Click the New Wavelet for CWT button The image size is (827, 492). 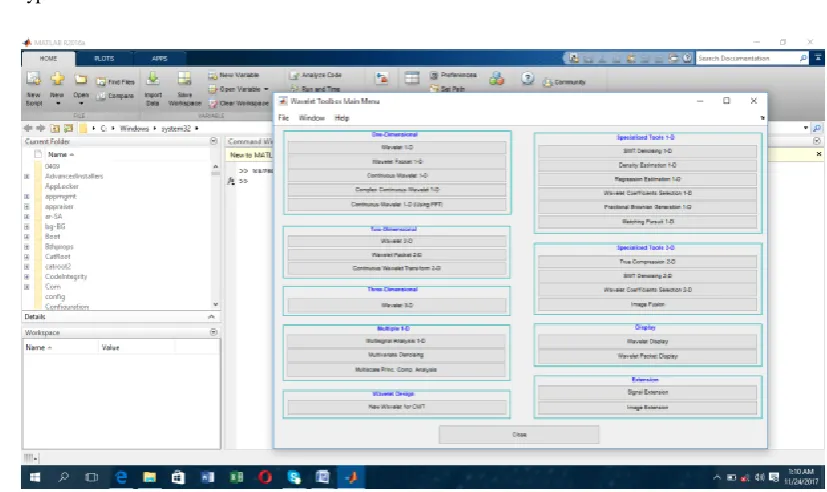[x=397, y=407]
